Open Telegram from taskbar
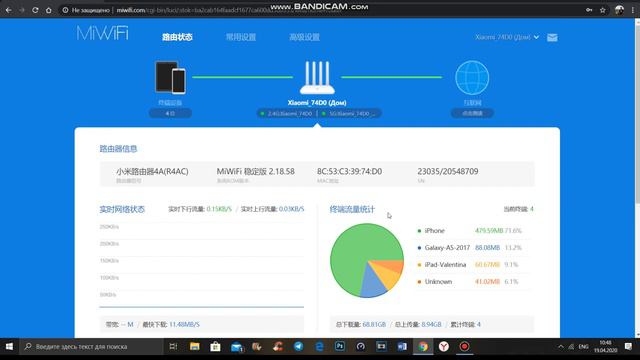Screen dimensions: 640x360 [x=298, y=347]
